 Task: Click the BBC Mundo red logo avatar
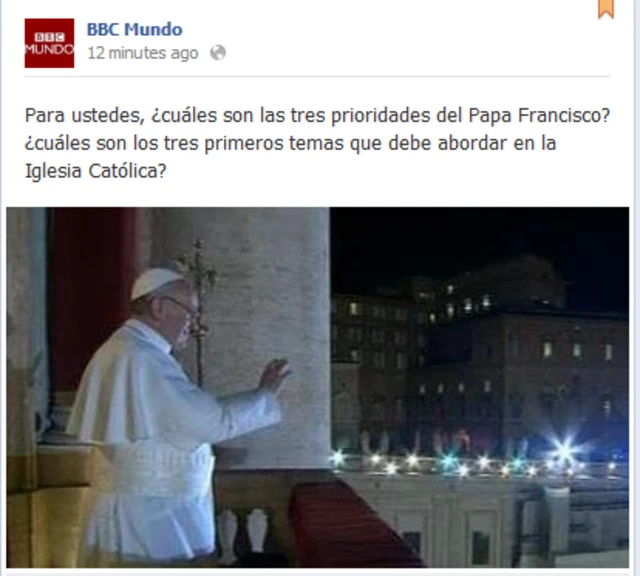49,43
